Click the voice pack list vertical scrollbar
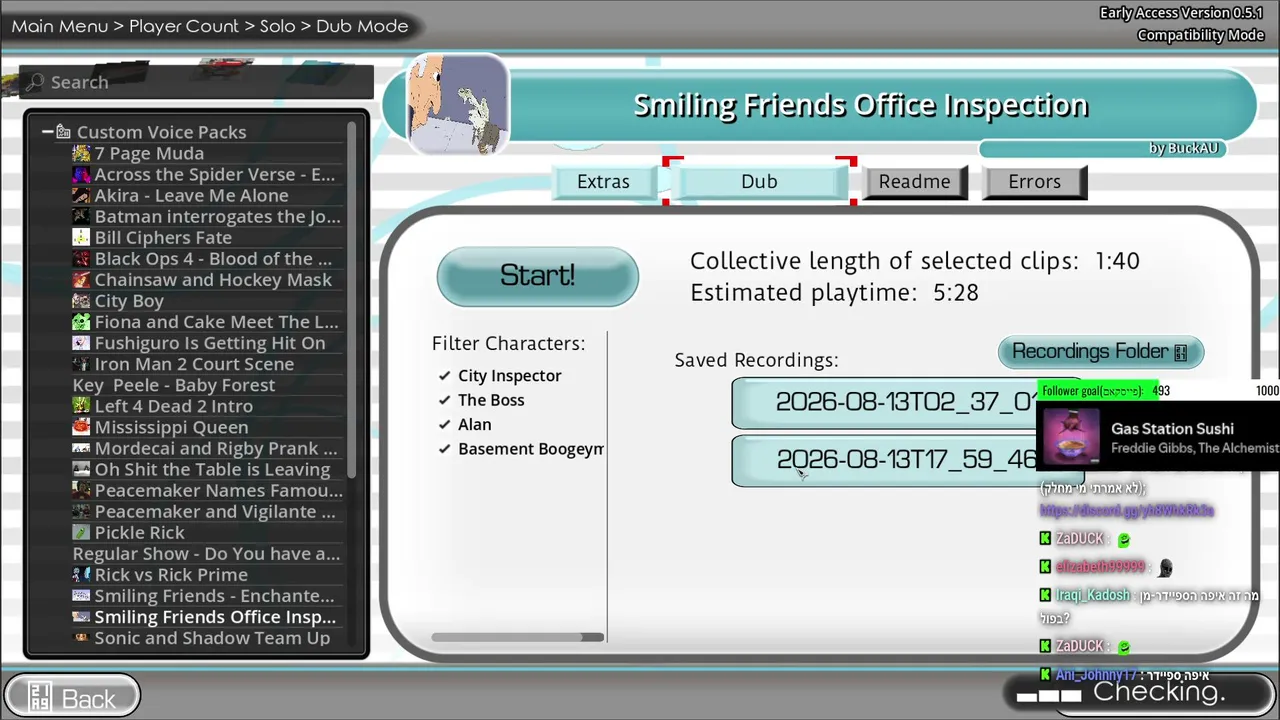This screenshot has height=720, width=1280. (351, 300)
